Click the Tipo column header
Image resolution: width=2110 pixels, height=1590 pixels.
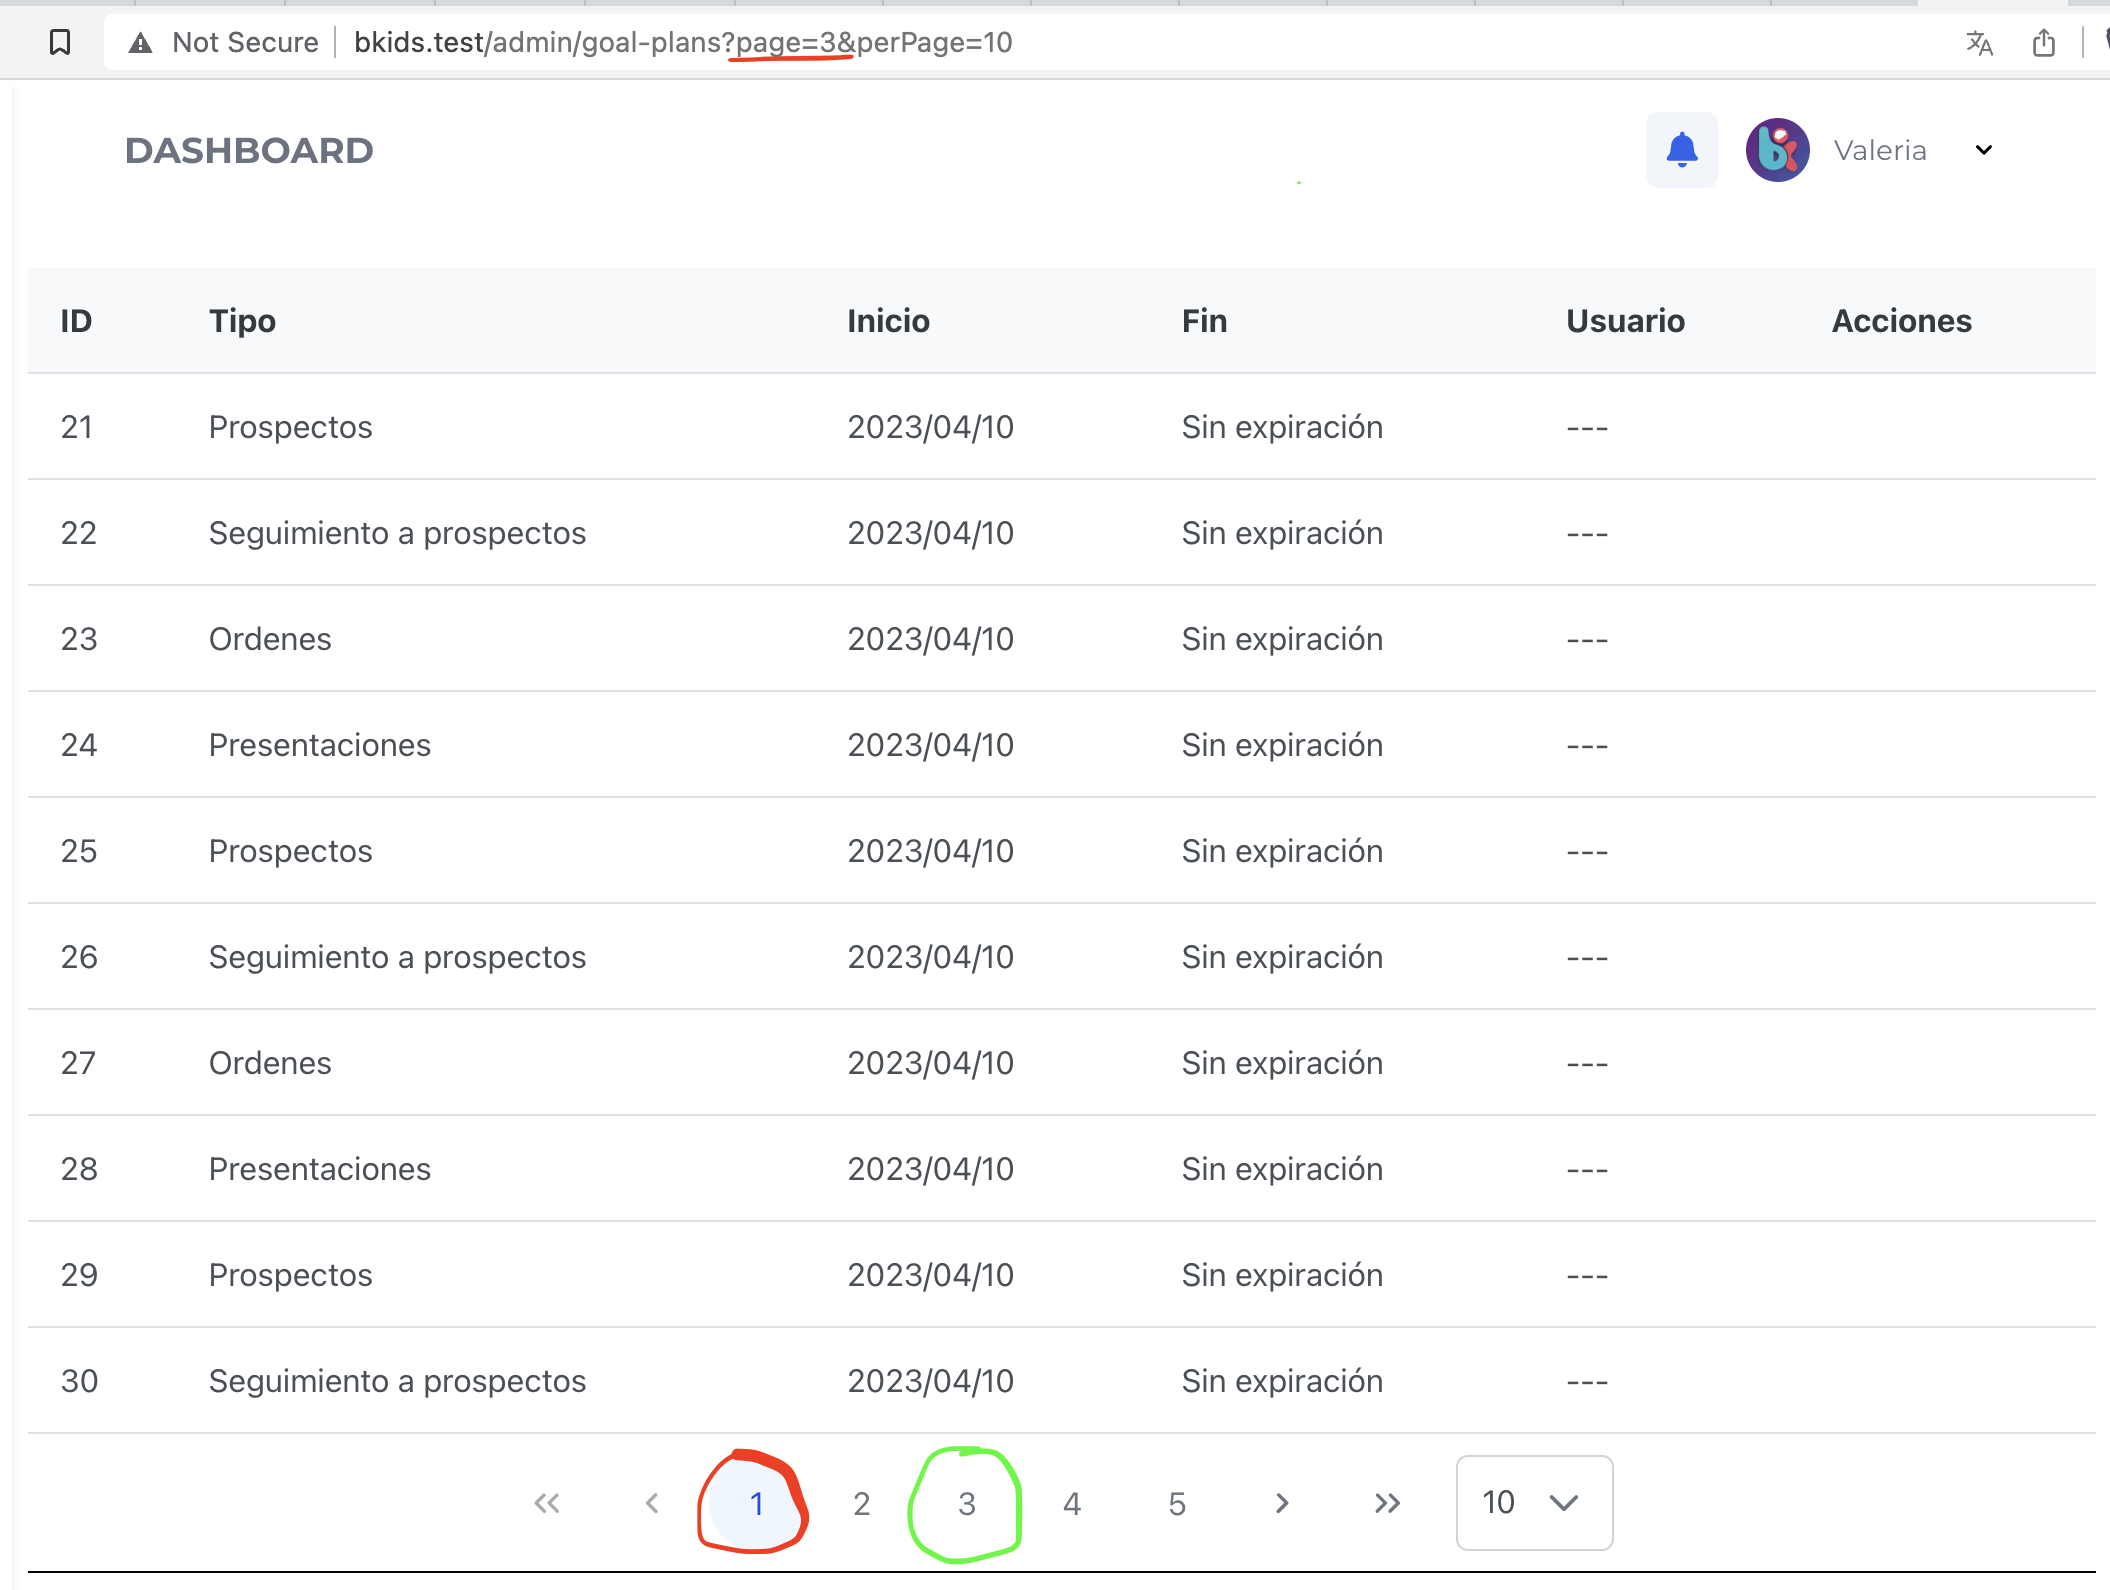coord(242,320)
